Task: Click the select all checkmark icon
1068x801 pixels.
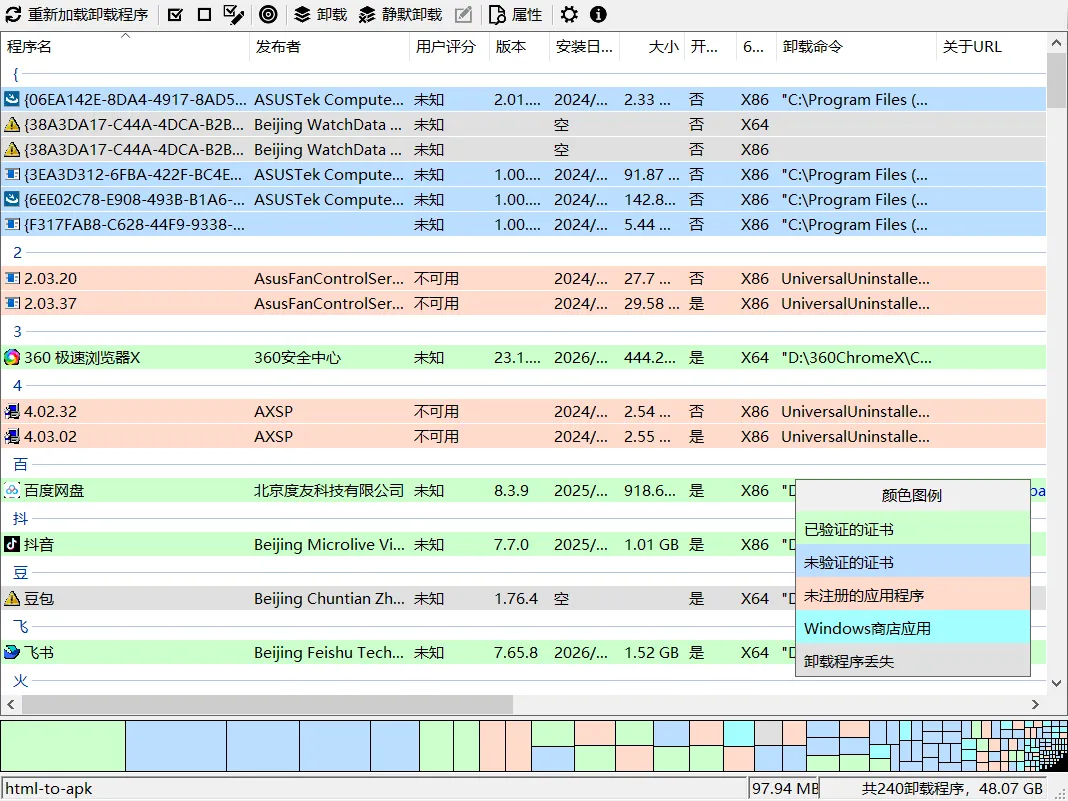Action: tap(175, 14)
